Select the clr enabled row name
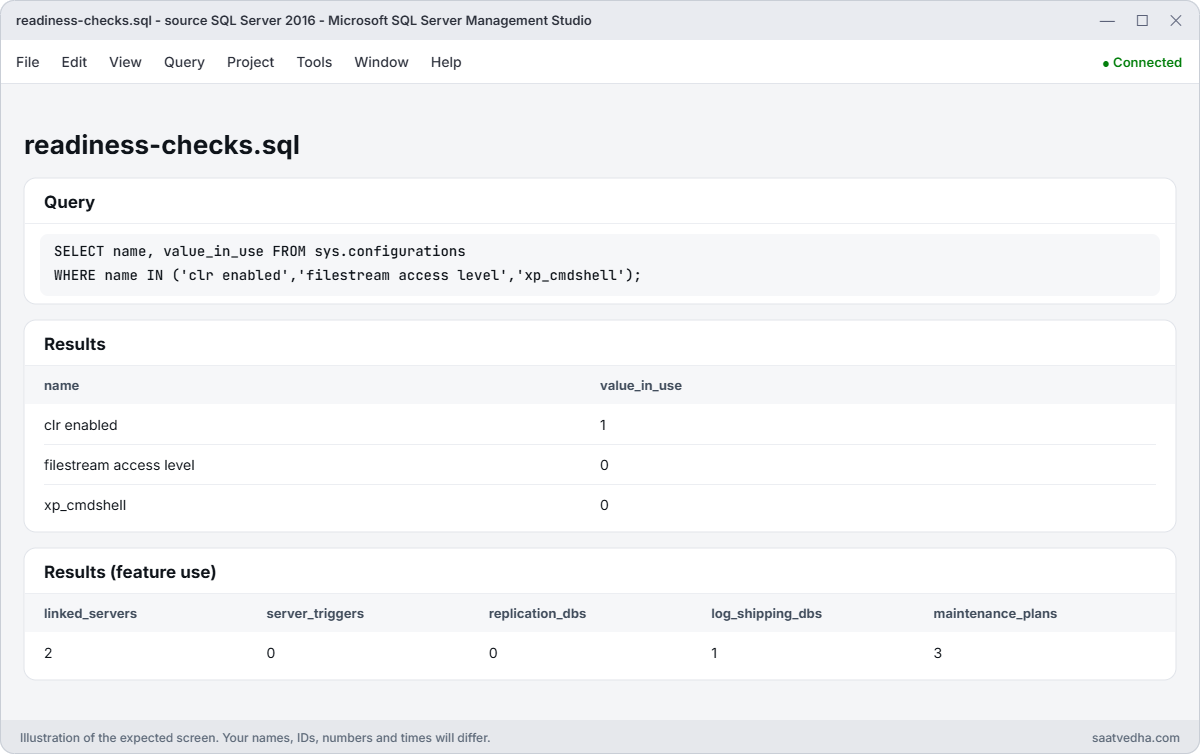This screenshot has height=754, width=1200. tap(81, 425)
